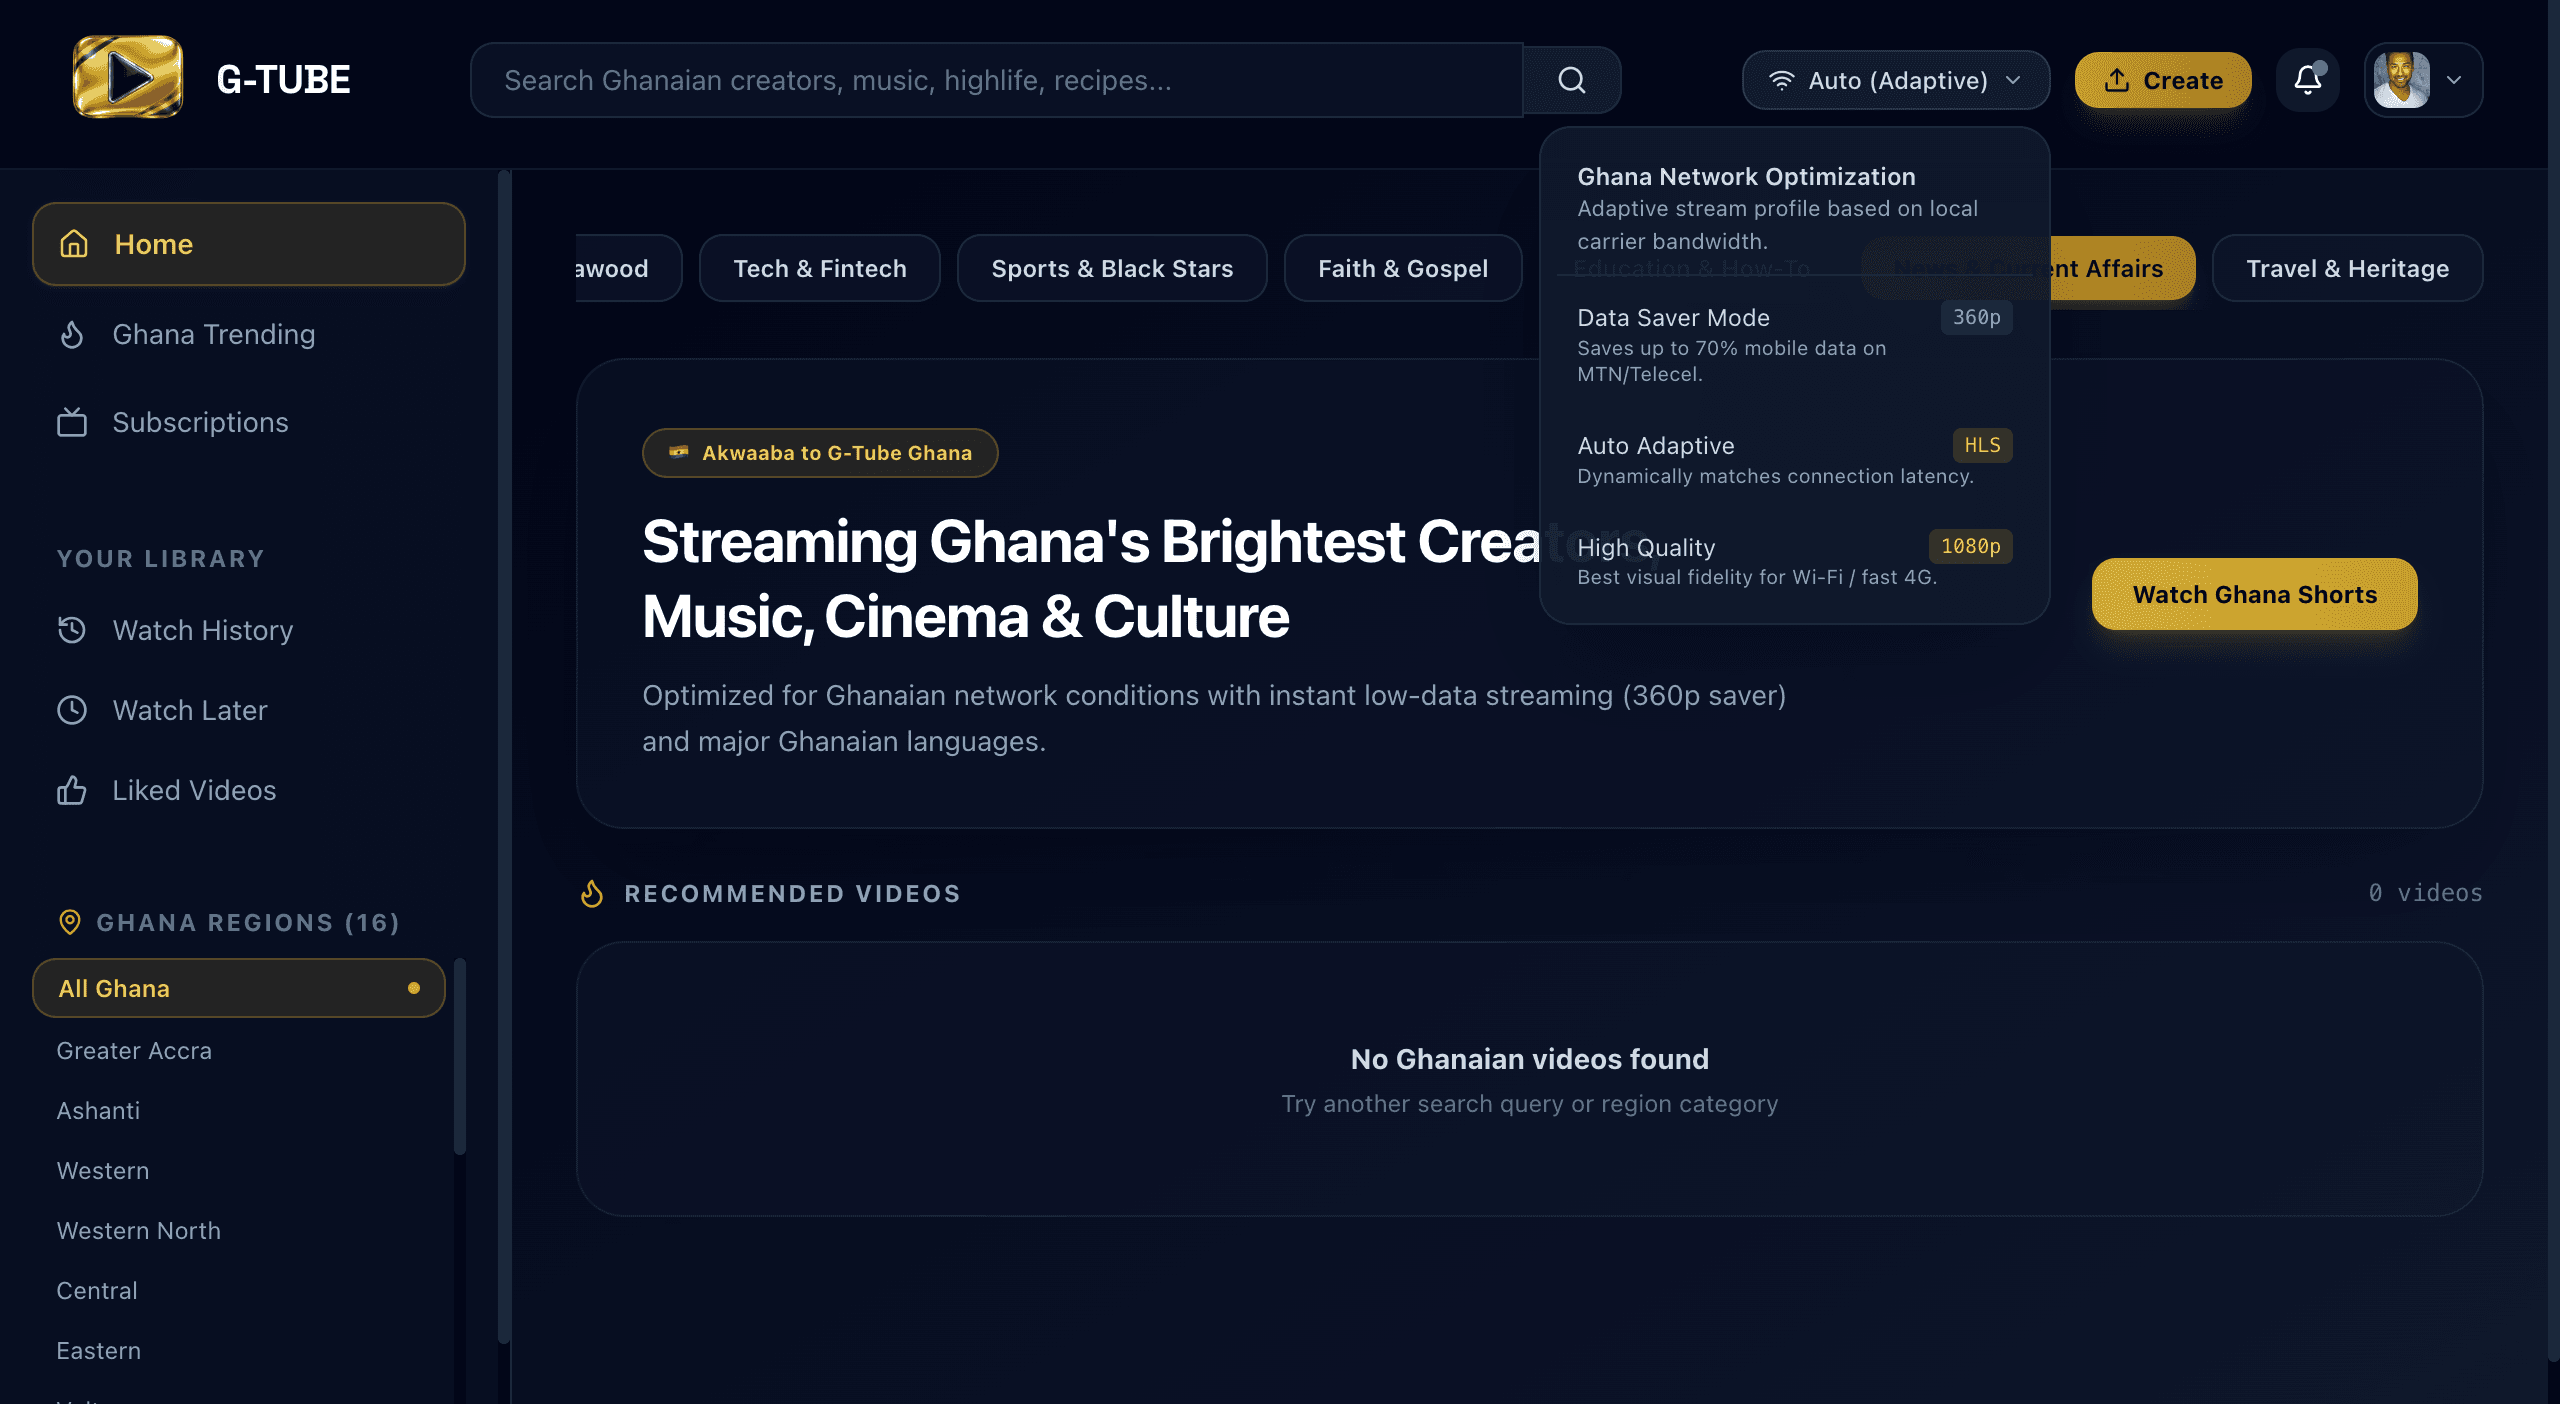Image resolution: width=2560 pixels, height=1404 pixels.
Task: Click the Wi-Fi icon in quality selector
Action: tap(1782, 80)
